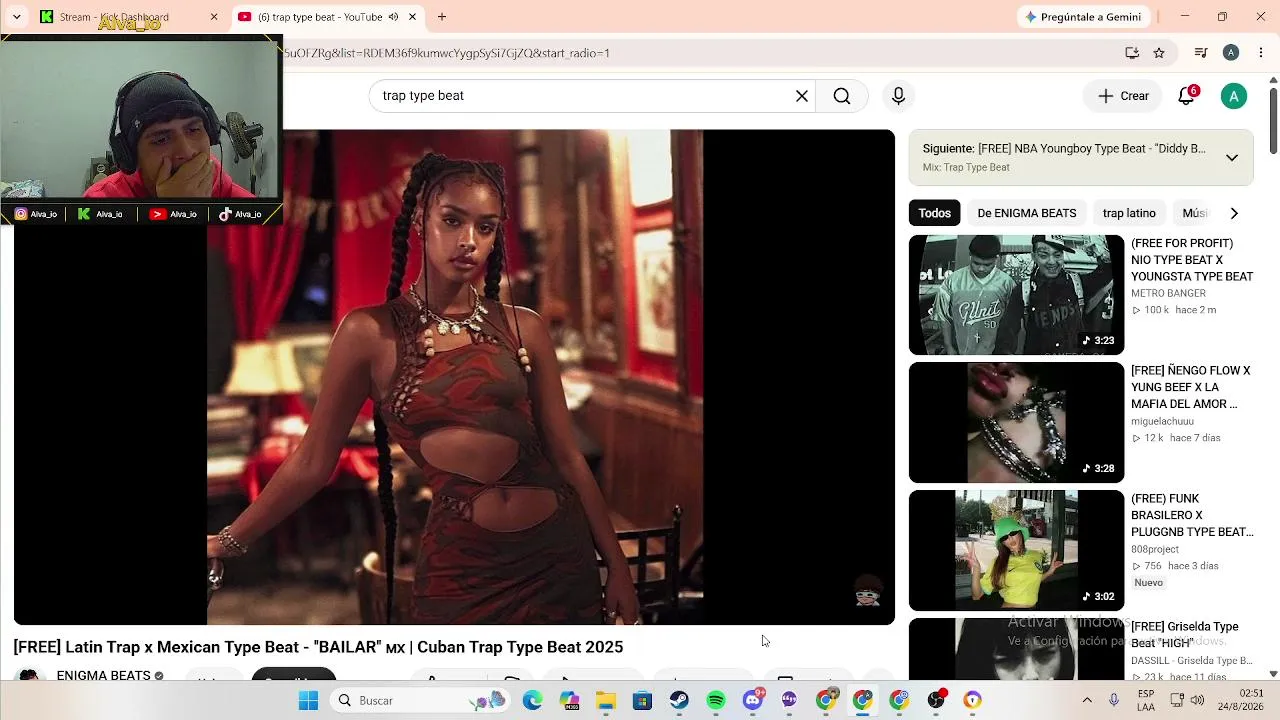1280x720 pixels.
Task: Bookmark this page with the star icon
Action: pos(1159,53)
